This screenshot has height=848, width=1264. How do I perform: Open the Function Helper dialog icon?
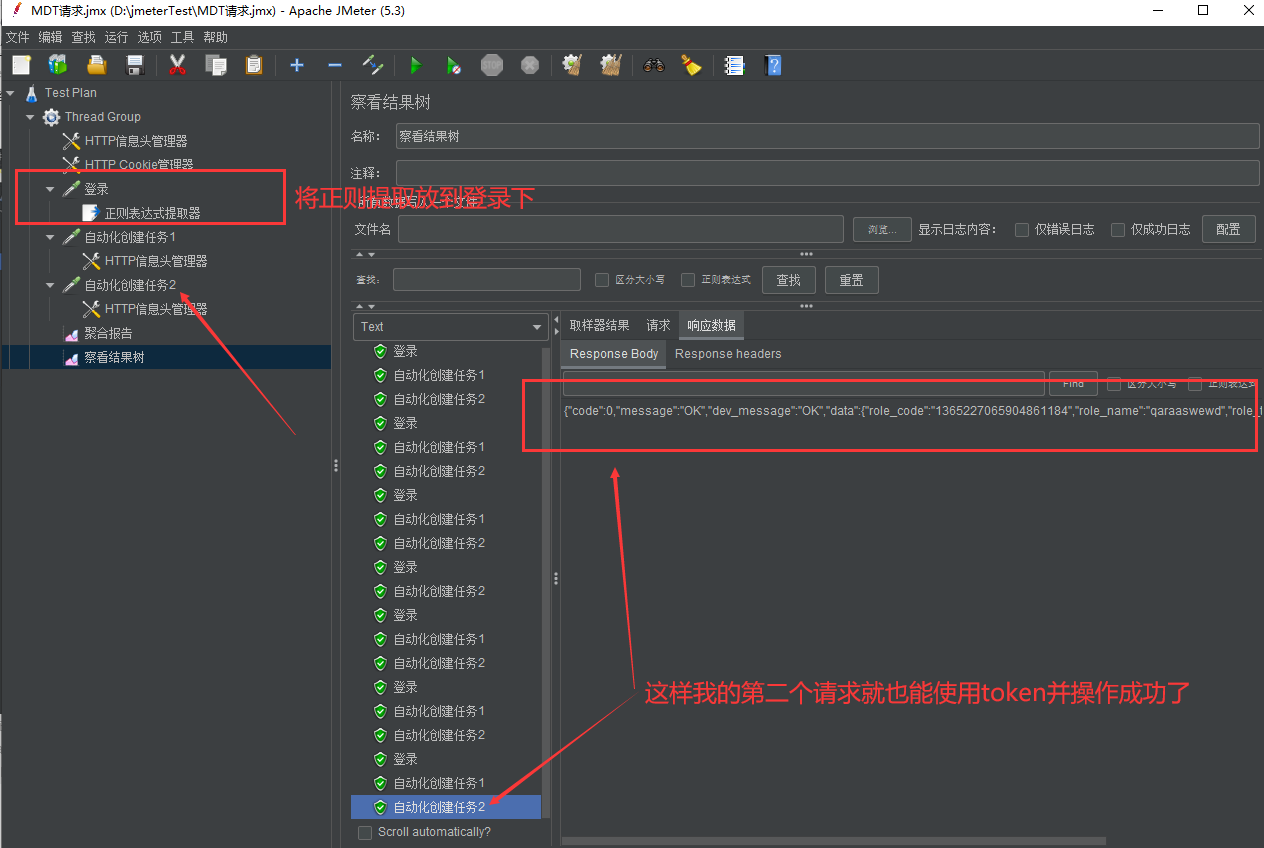(x=735, y=65)
